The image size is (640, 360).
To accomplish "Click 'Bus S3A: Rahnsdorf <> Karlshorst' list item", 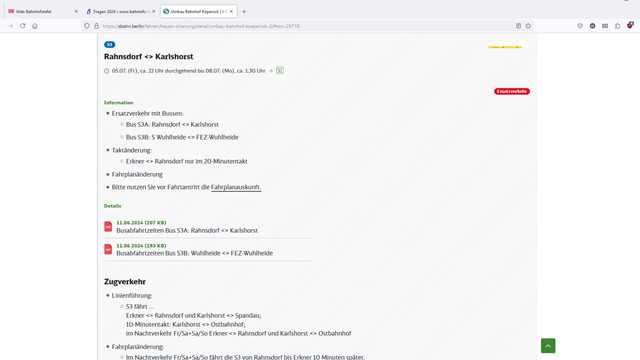I will point(172,124).
